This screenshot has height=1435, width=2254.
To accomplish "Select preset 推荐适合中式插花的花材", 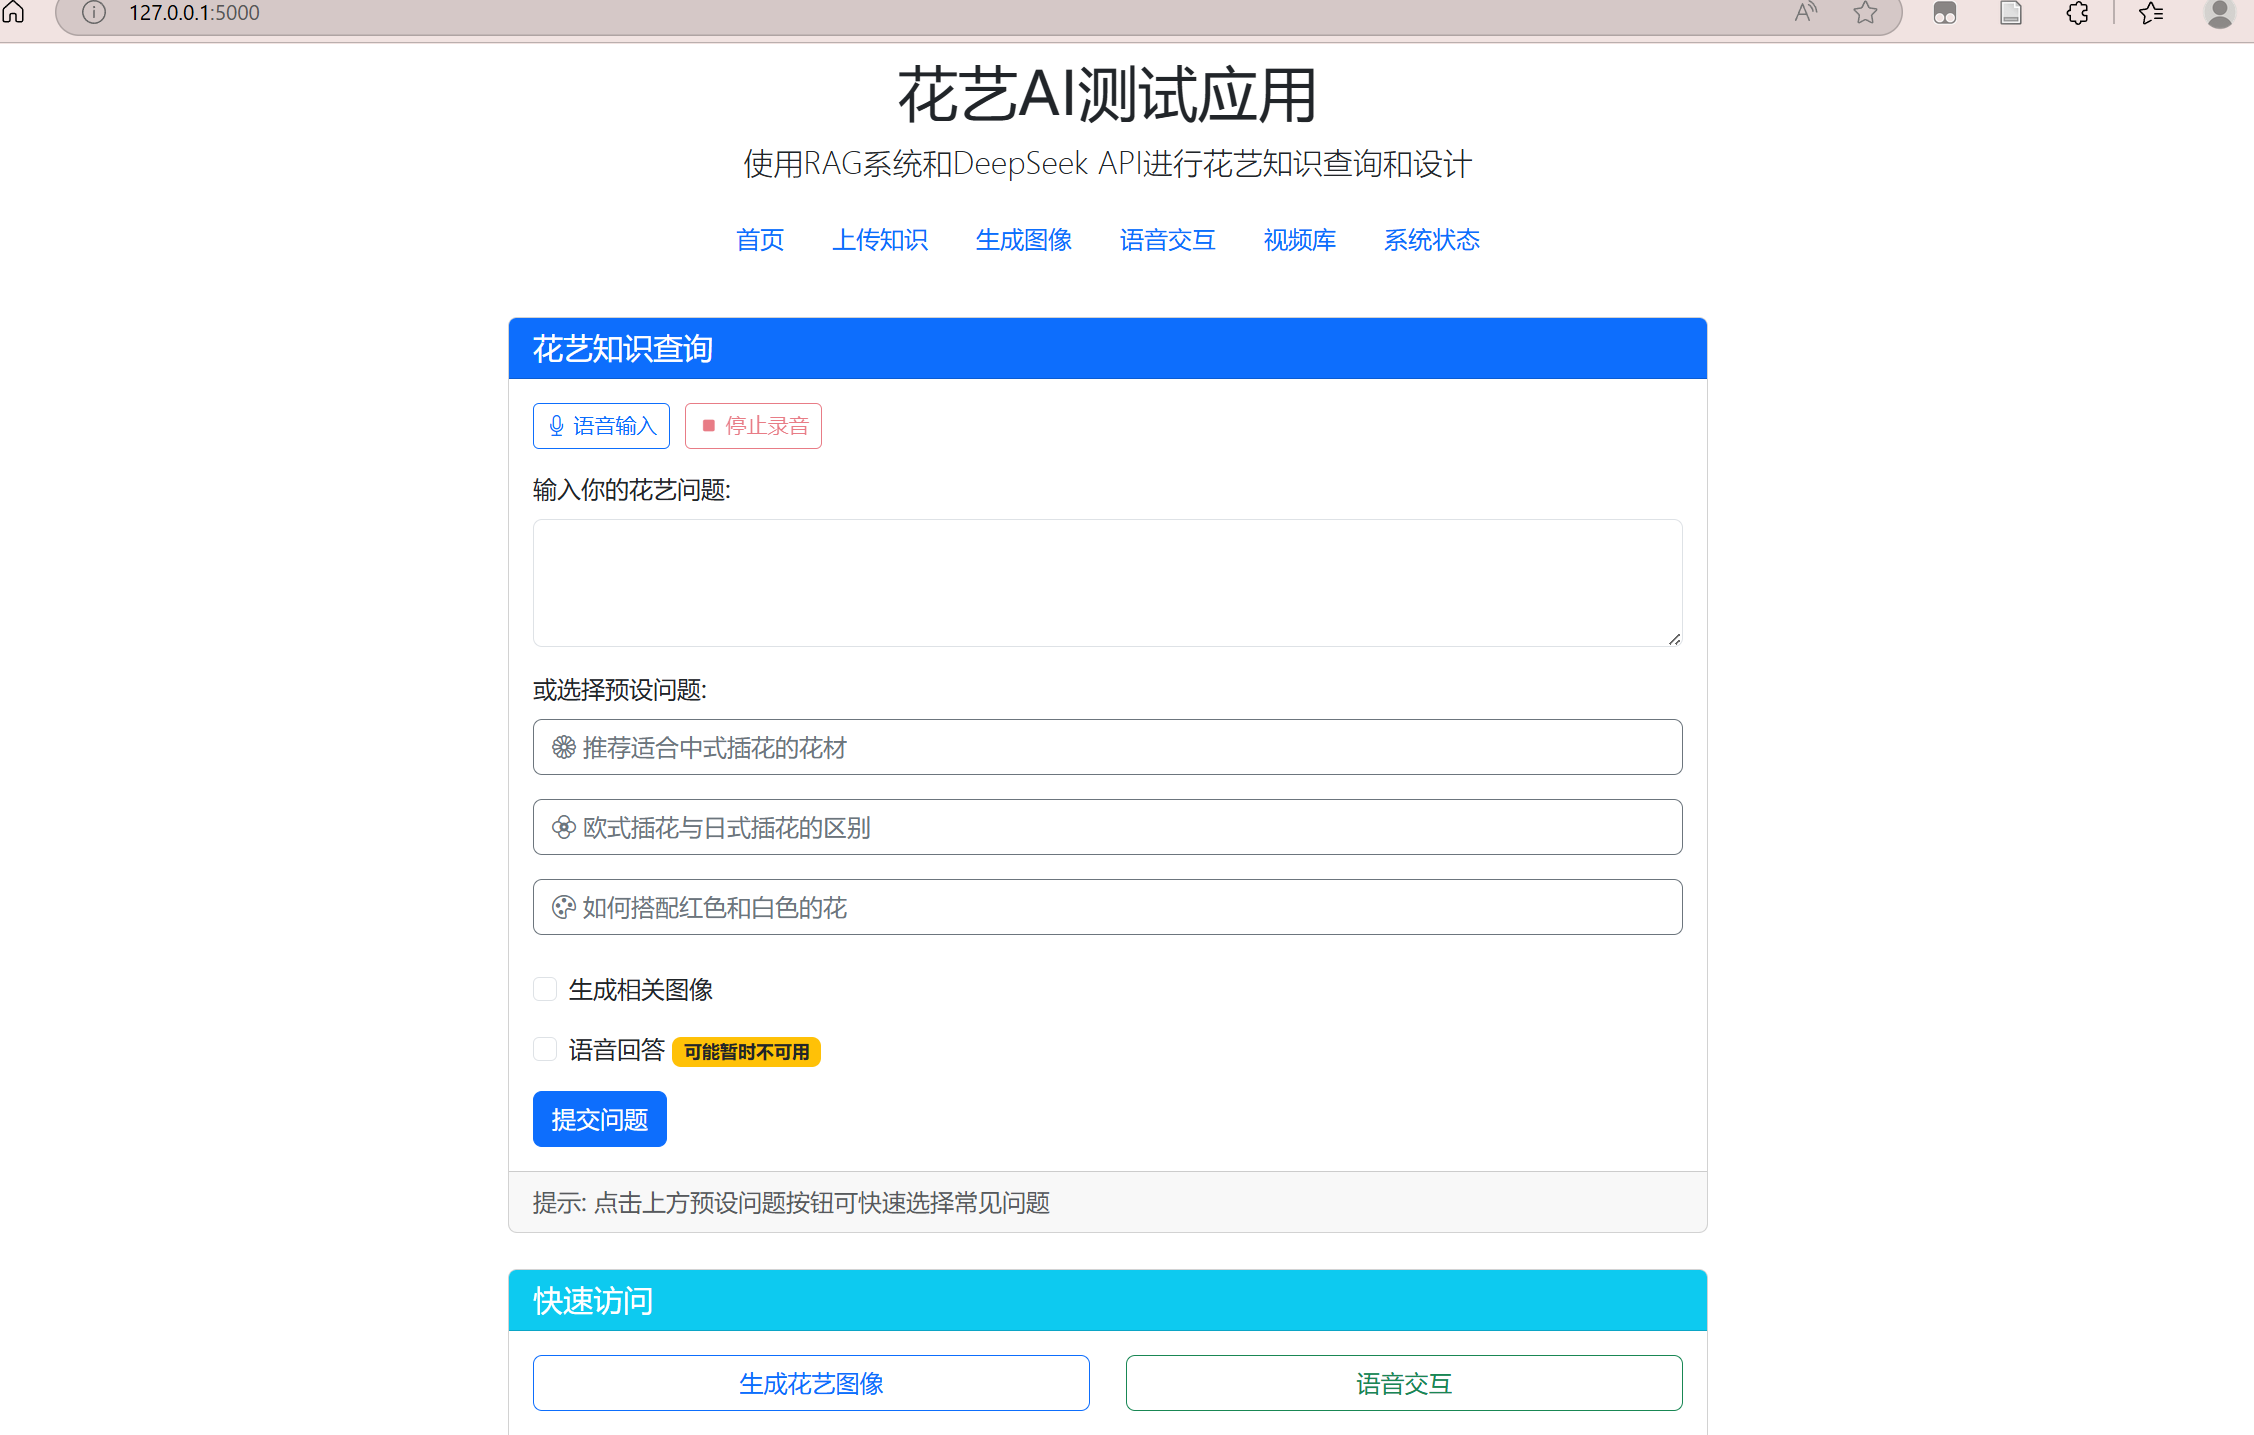I will pos(1107,747).
